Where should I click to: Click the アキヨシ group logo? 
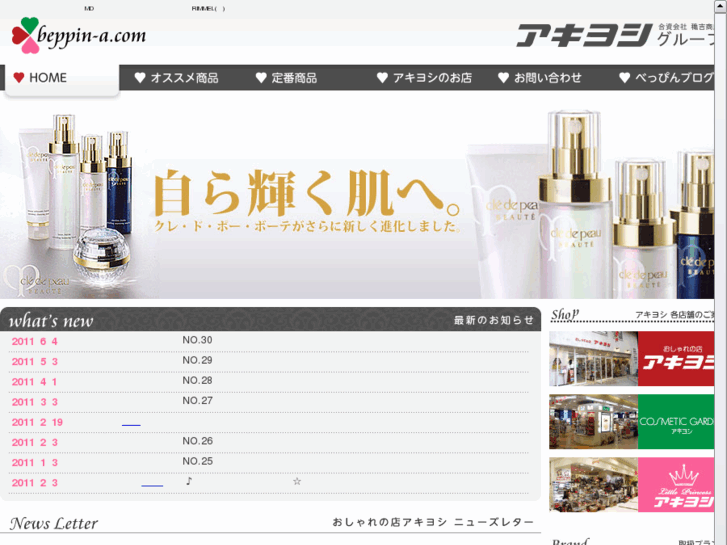coord(615,35)
